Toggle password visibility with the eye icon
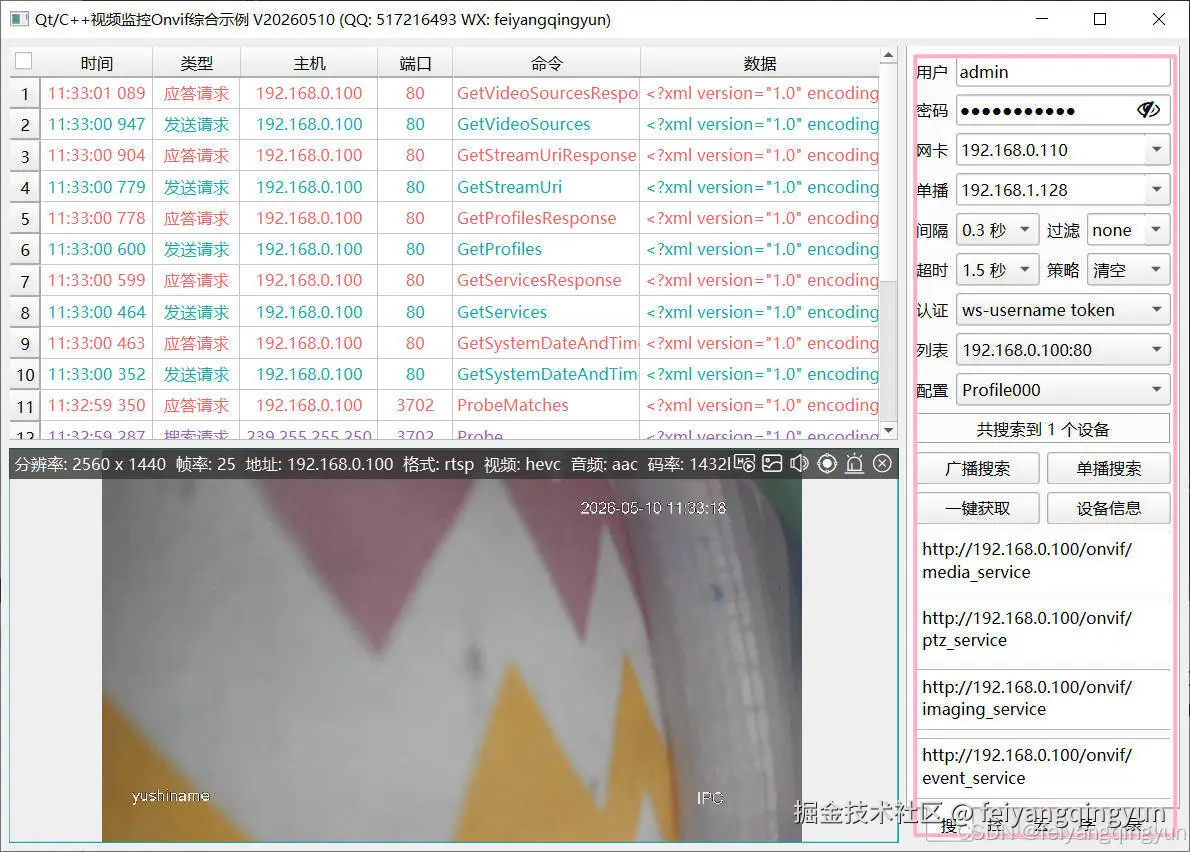Viewport: 1190px width, 852px height. [1148, 111]
